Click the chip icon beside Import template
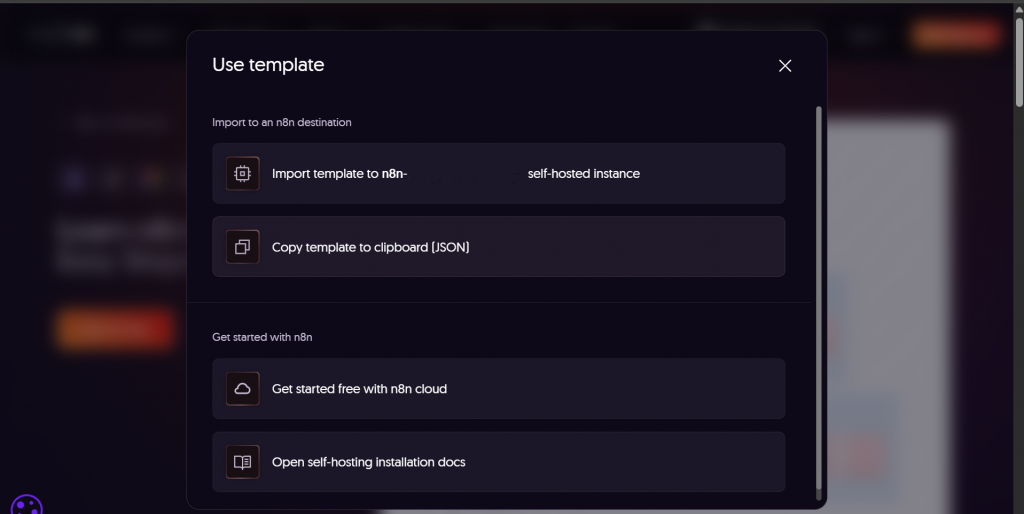The width and height of the screenshot is (1024, 514). (242, 174)
